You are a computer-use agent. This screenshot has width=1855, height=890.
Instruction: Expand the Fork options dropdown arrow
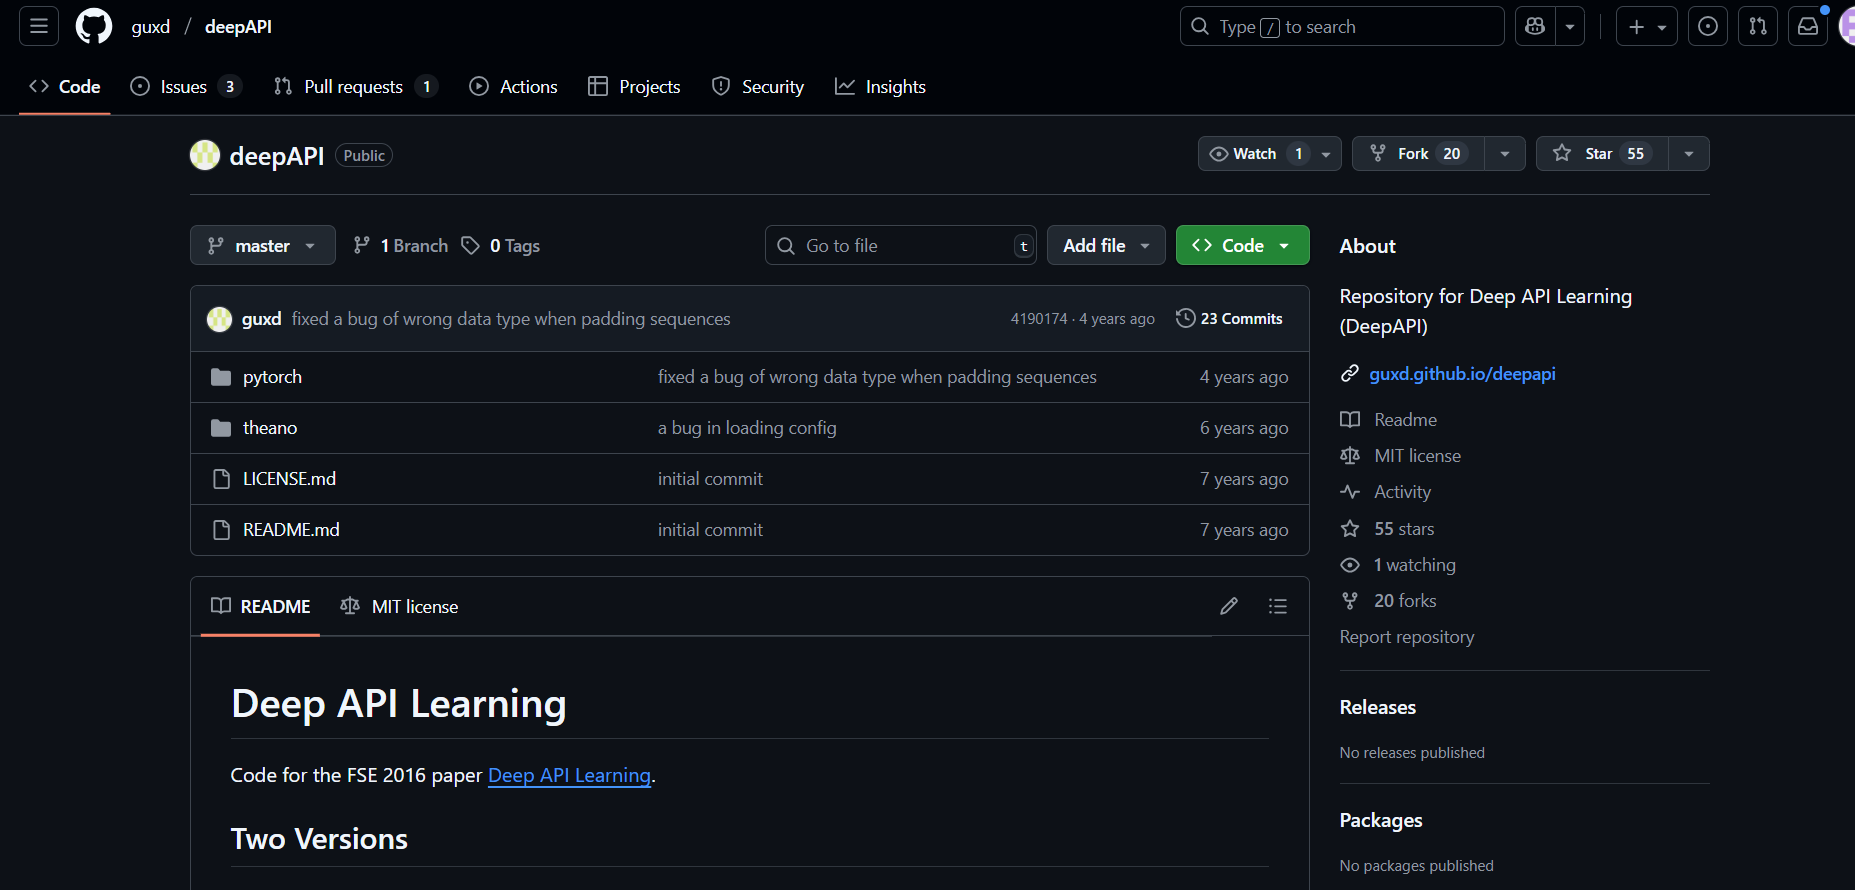tap(1505, 154)
